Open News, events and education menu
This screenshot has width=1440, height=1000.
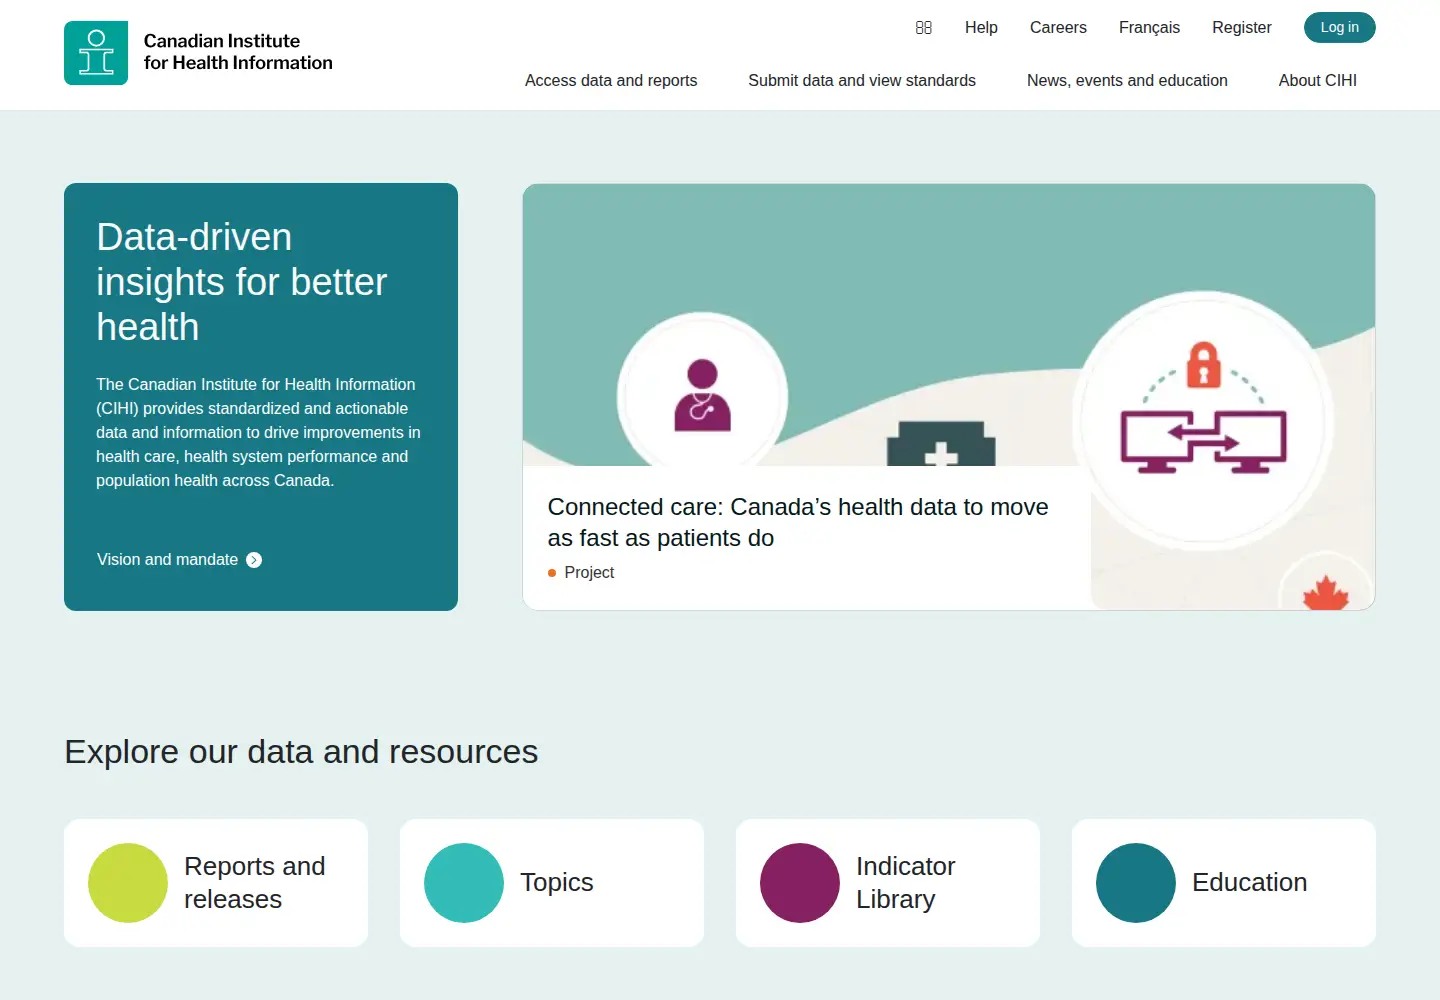pyautogui.click(x=1127, y=80)
